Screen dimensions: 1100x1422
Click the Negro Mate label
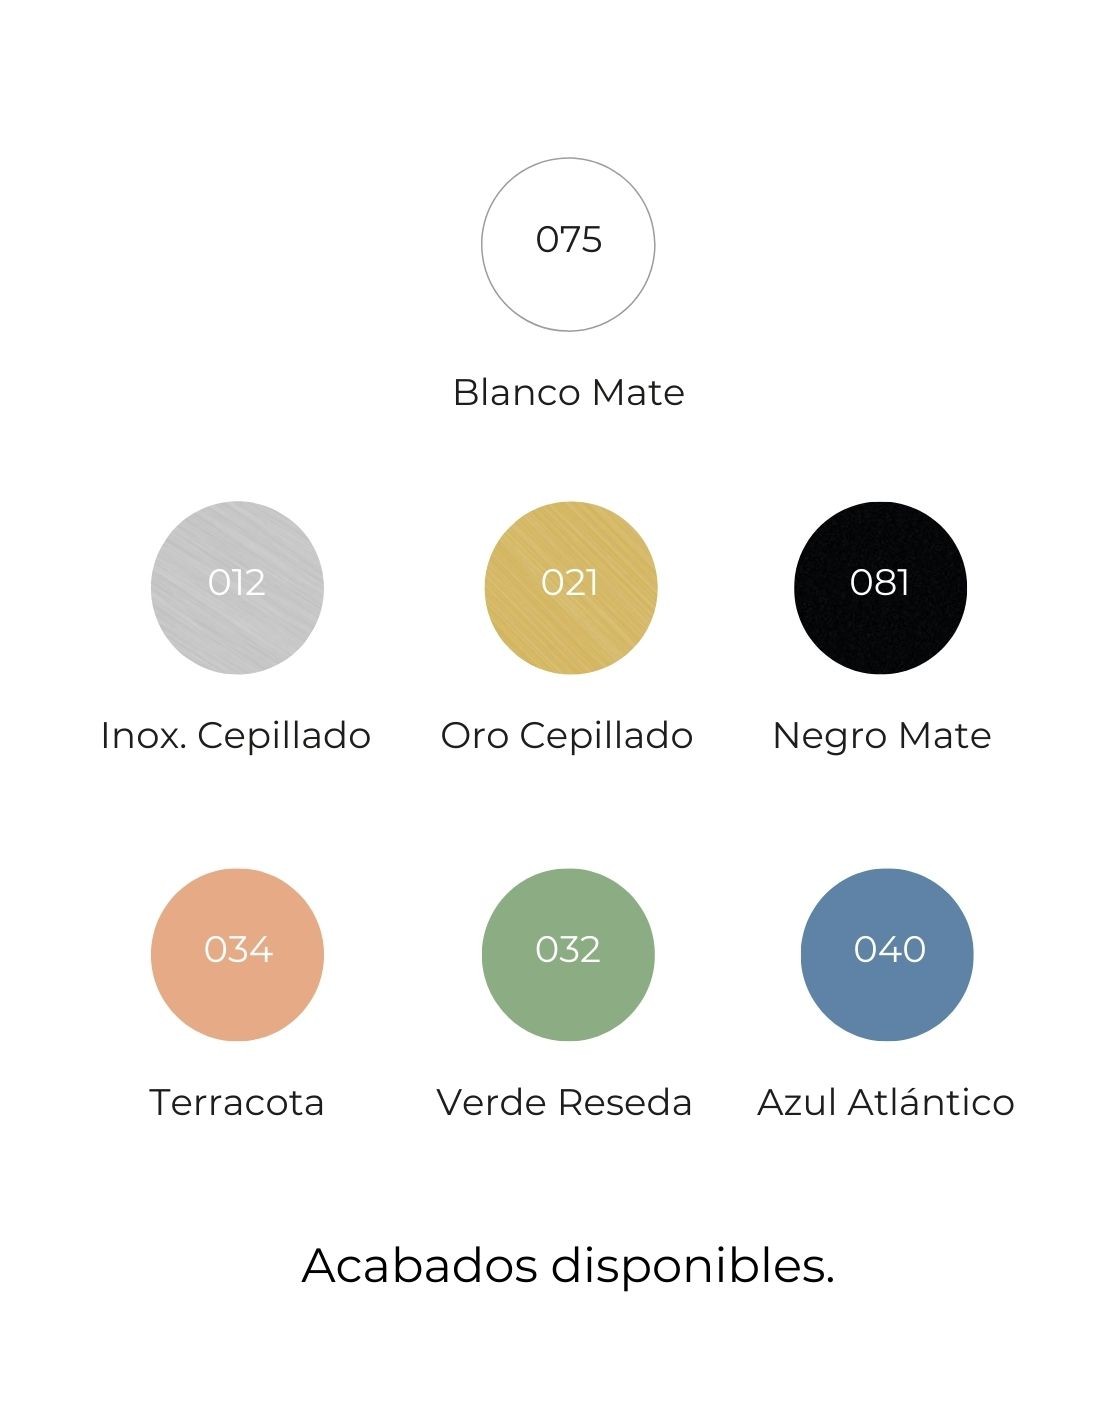(881, 736)
